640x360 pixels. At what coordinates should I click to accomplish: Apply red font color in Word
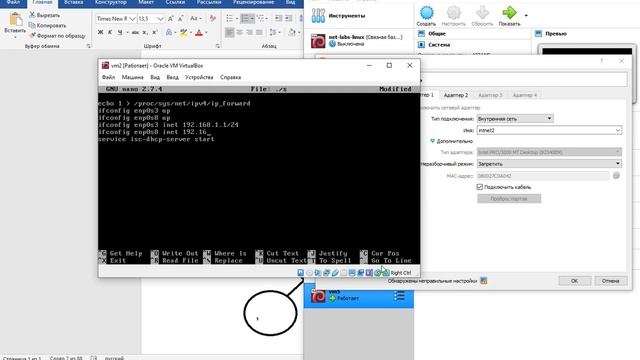point(199,32)
